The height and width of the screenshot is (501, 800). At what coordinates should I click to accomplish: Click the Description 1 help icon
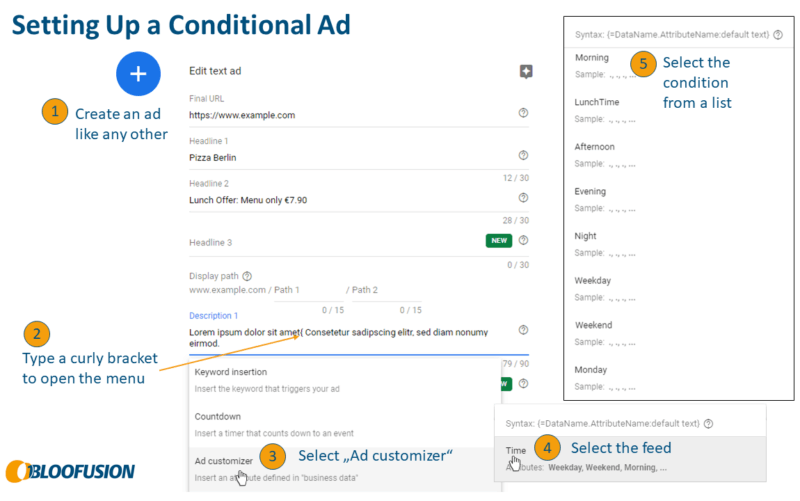coord(524,330)
